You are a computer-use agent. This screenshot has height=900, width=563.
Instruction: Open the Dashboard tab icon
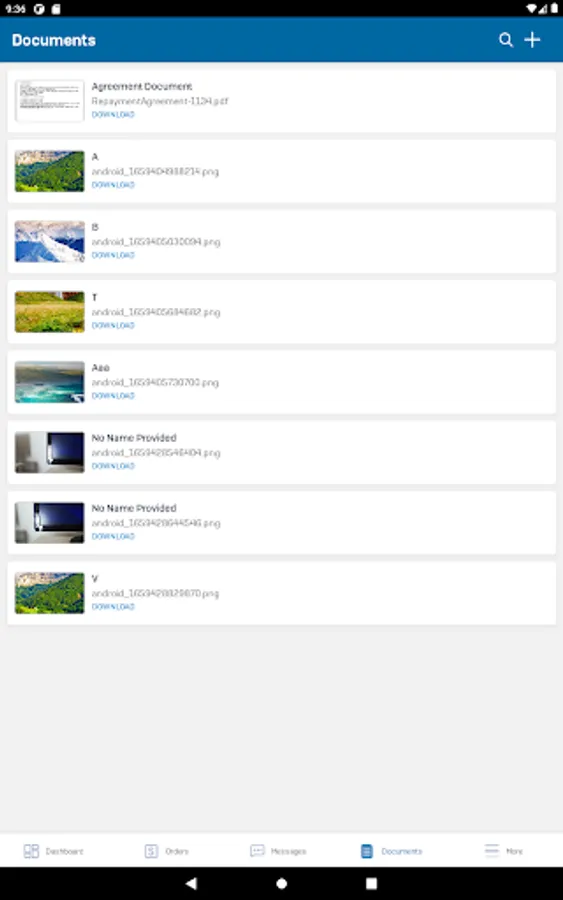31,851
